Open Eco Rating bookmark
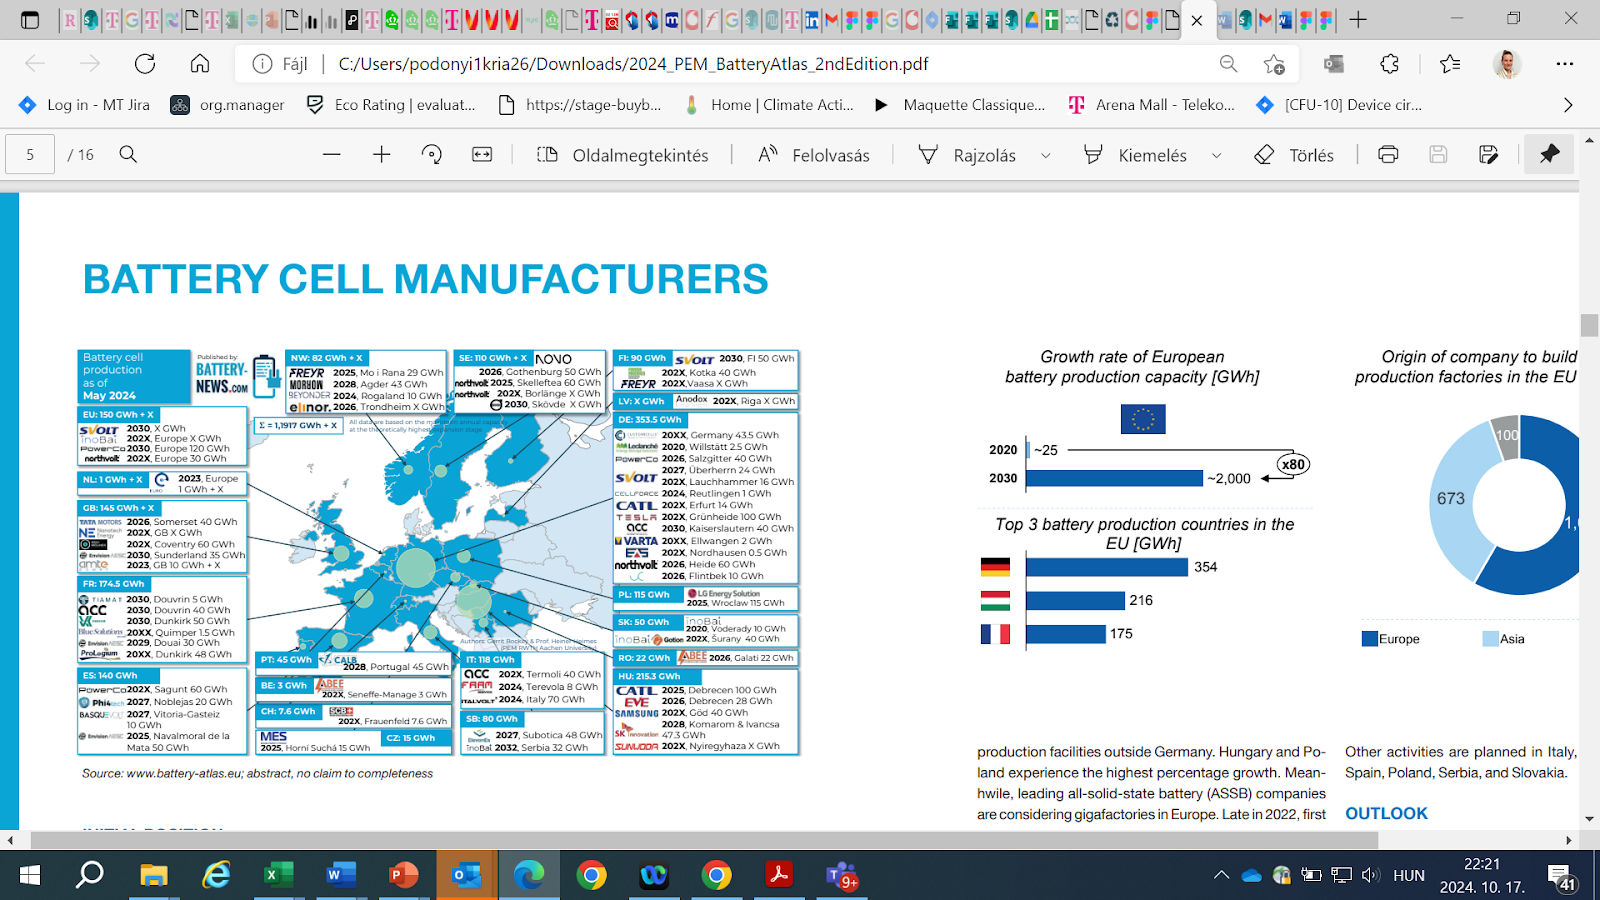This screenshot has height=900, width=1600. coord(390,105)
